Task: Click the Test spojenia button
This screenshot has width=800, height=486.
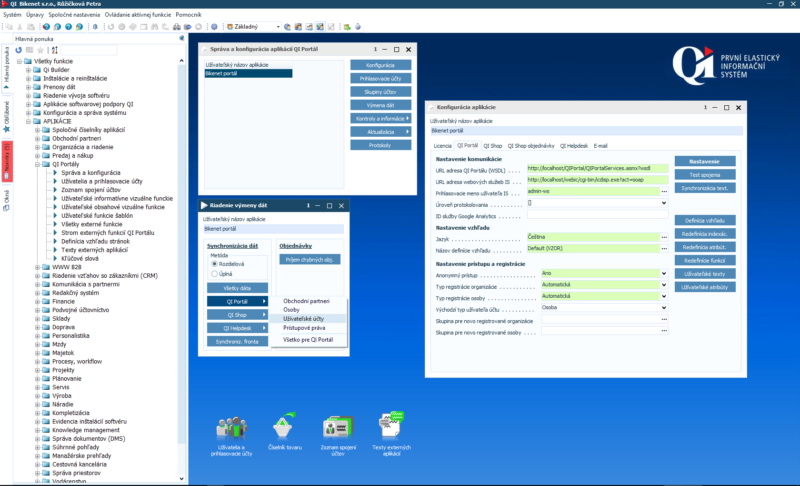Action: pyautogui.click(x=705, y=174)
